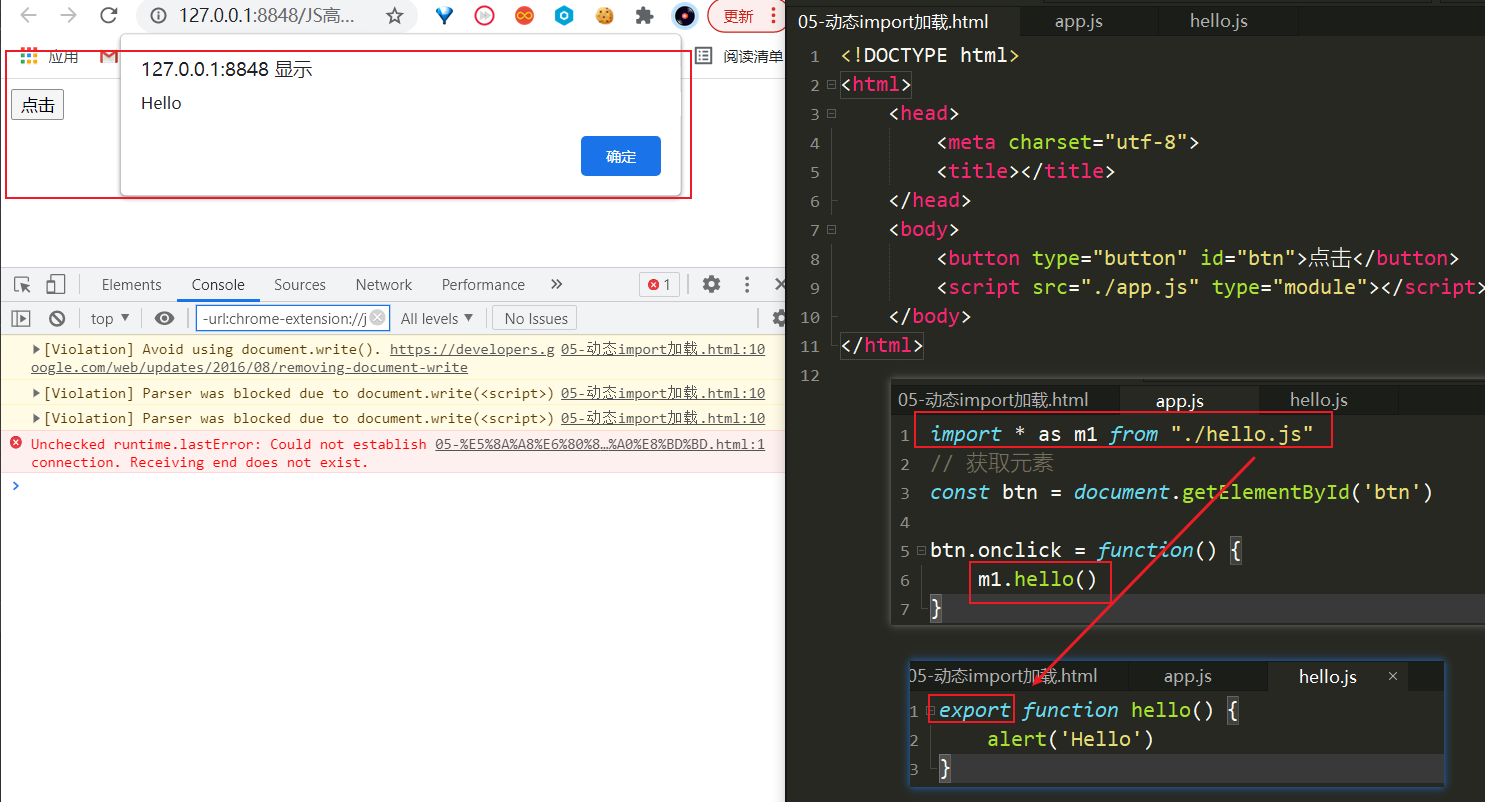
Task: Switch to the Sources tab
Action: tap(300, 285)
